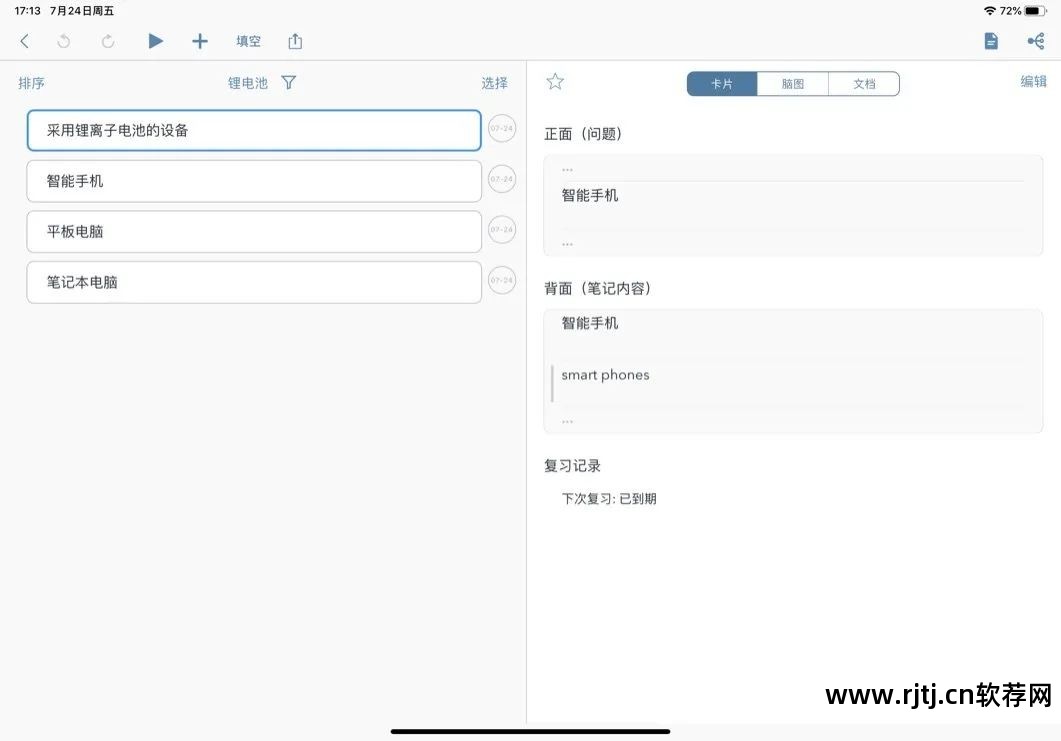Screen dimensions: 1061x741
Task: Tap the top ellipsis in front-side box
Action: (567, 170)
